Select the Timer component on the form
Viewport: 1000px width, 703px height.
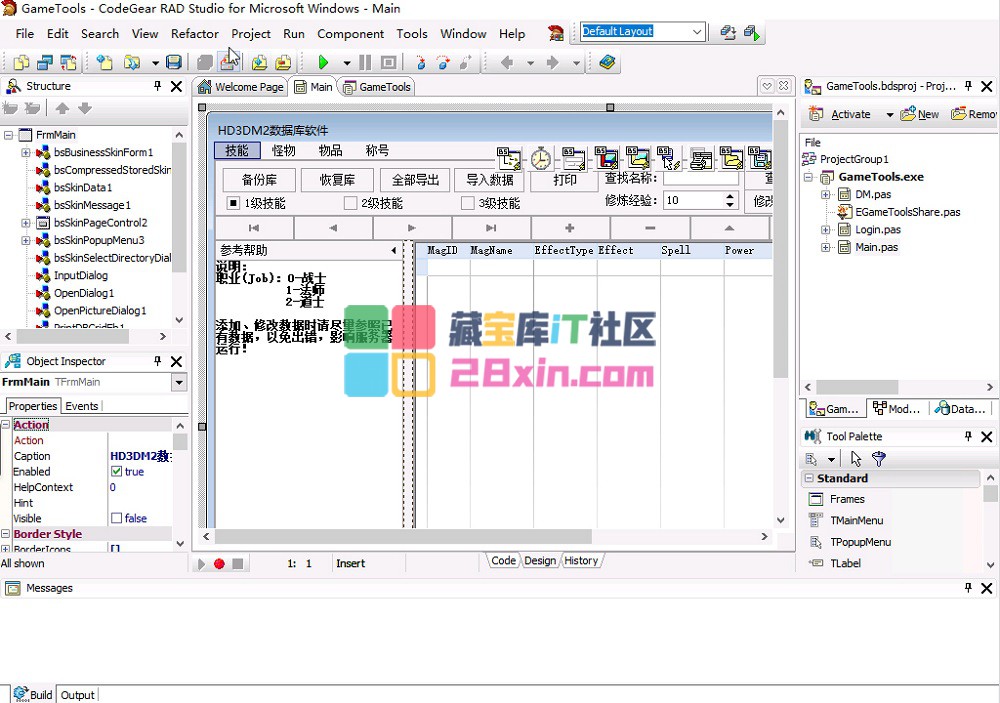pos(541,158)
